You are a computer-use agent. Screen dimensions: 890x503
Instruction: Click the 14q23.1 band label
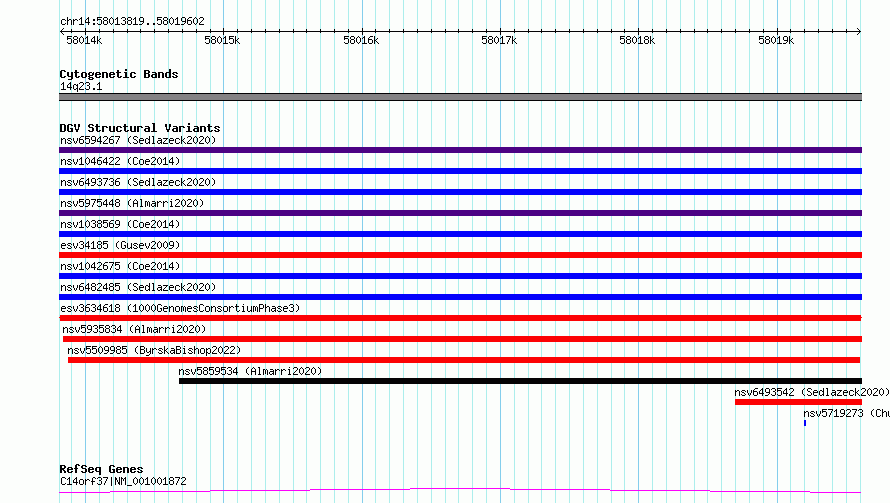tap(81, 86)
